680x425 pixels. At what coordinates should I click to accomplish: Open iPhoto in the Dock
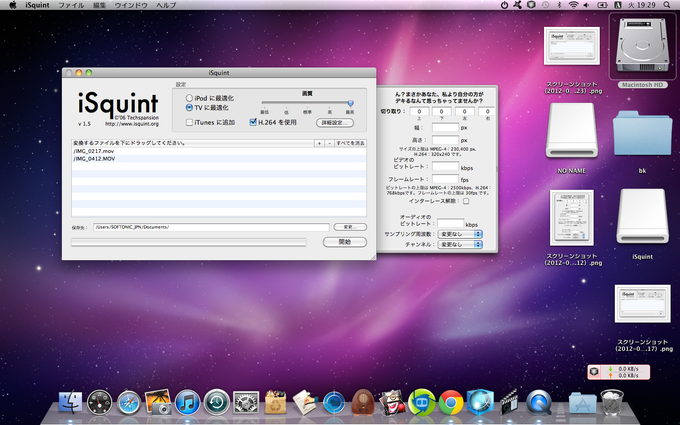pos(158,402)
